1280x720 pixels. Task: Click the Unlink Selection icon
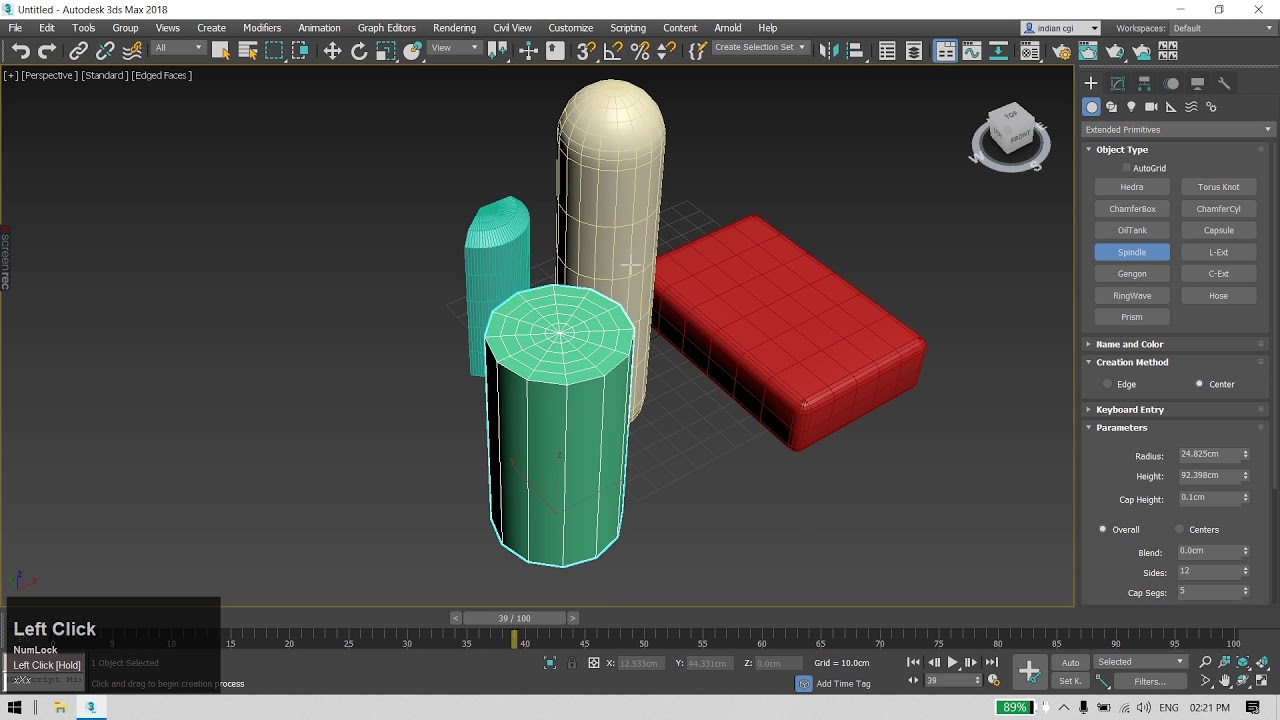105,51
